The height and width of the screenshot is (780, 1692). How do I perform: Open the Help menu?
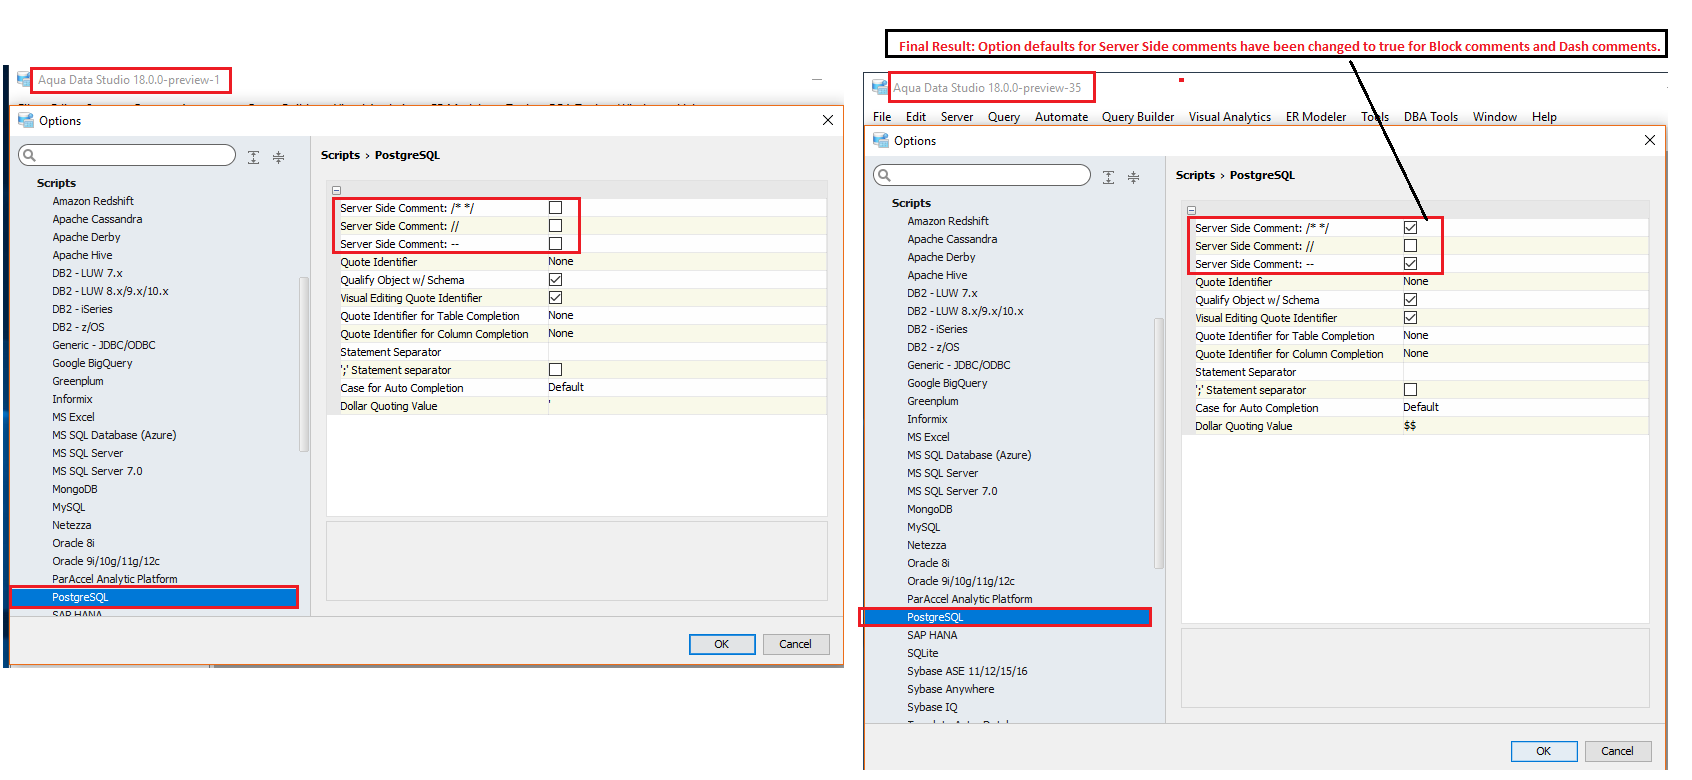tap(1544, 117)
